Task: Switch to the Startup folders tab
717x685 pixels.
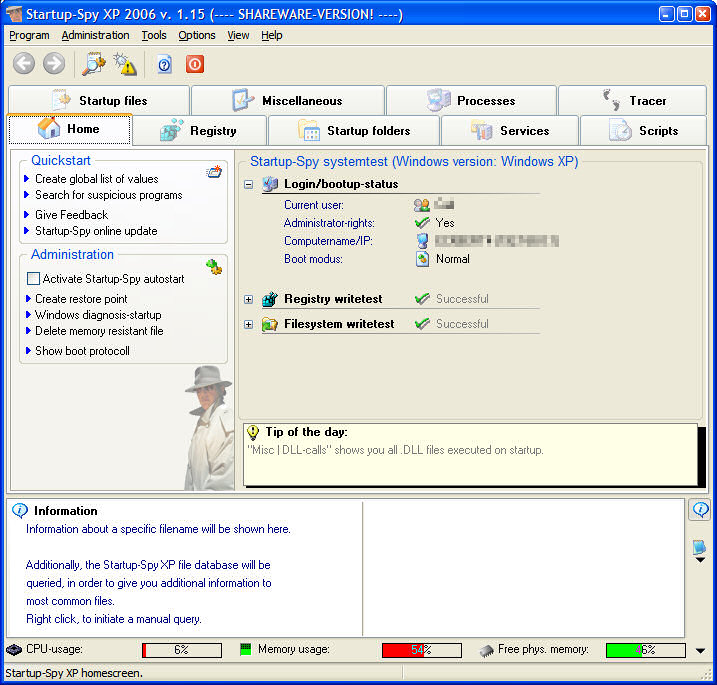Action: 354,131
